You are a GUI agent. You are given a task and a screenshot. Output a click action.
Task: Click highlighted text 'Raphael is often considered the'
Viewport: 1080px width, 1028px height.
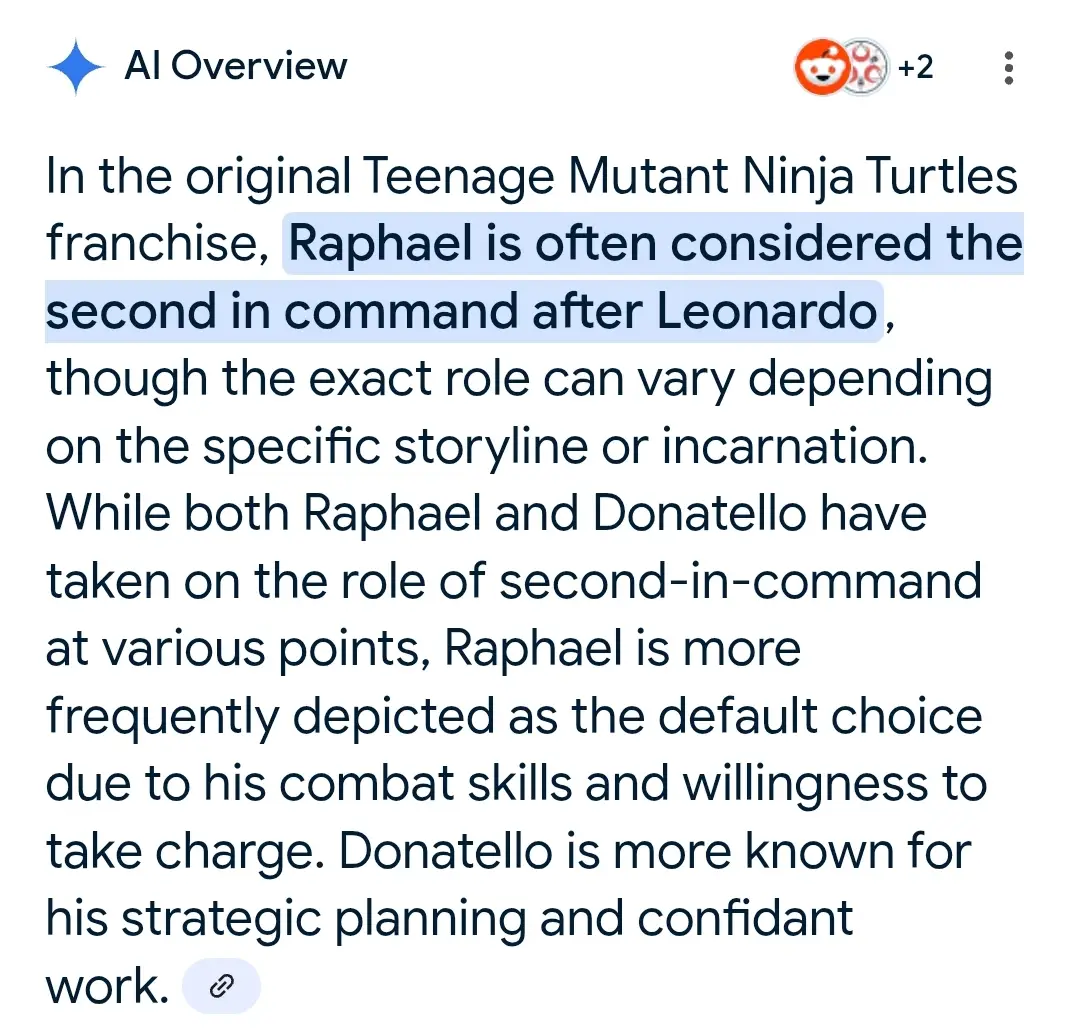click(655, 243)
